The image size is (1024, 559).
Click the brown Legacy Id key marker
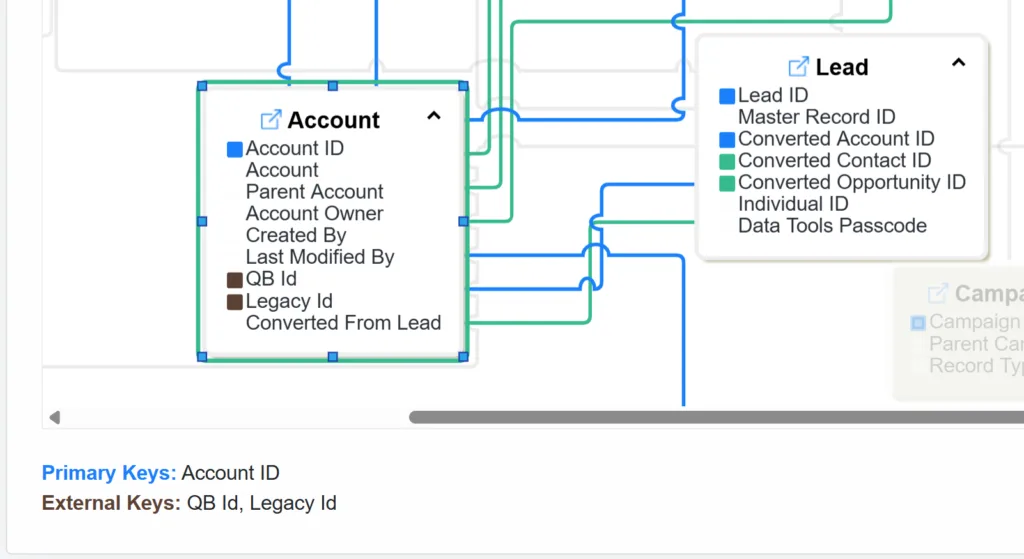[234, 302]
